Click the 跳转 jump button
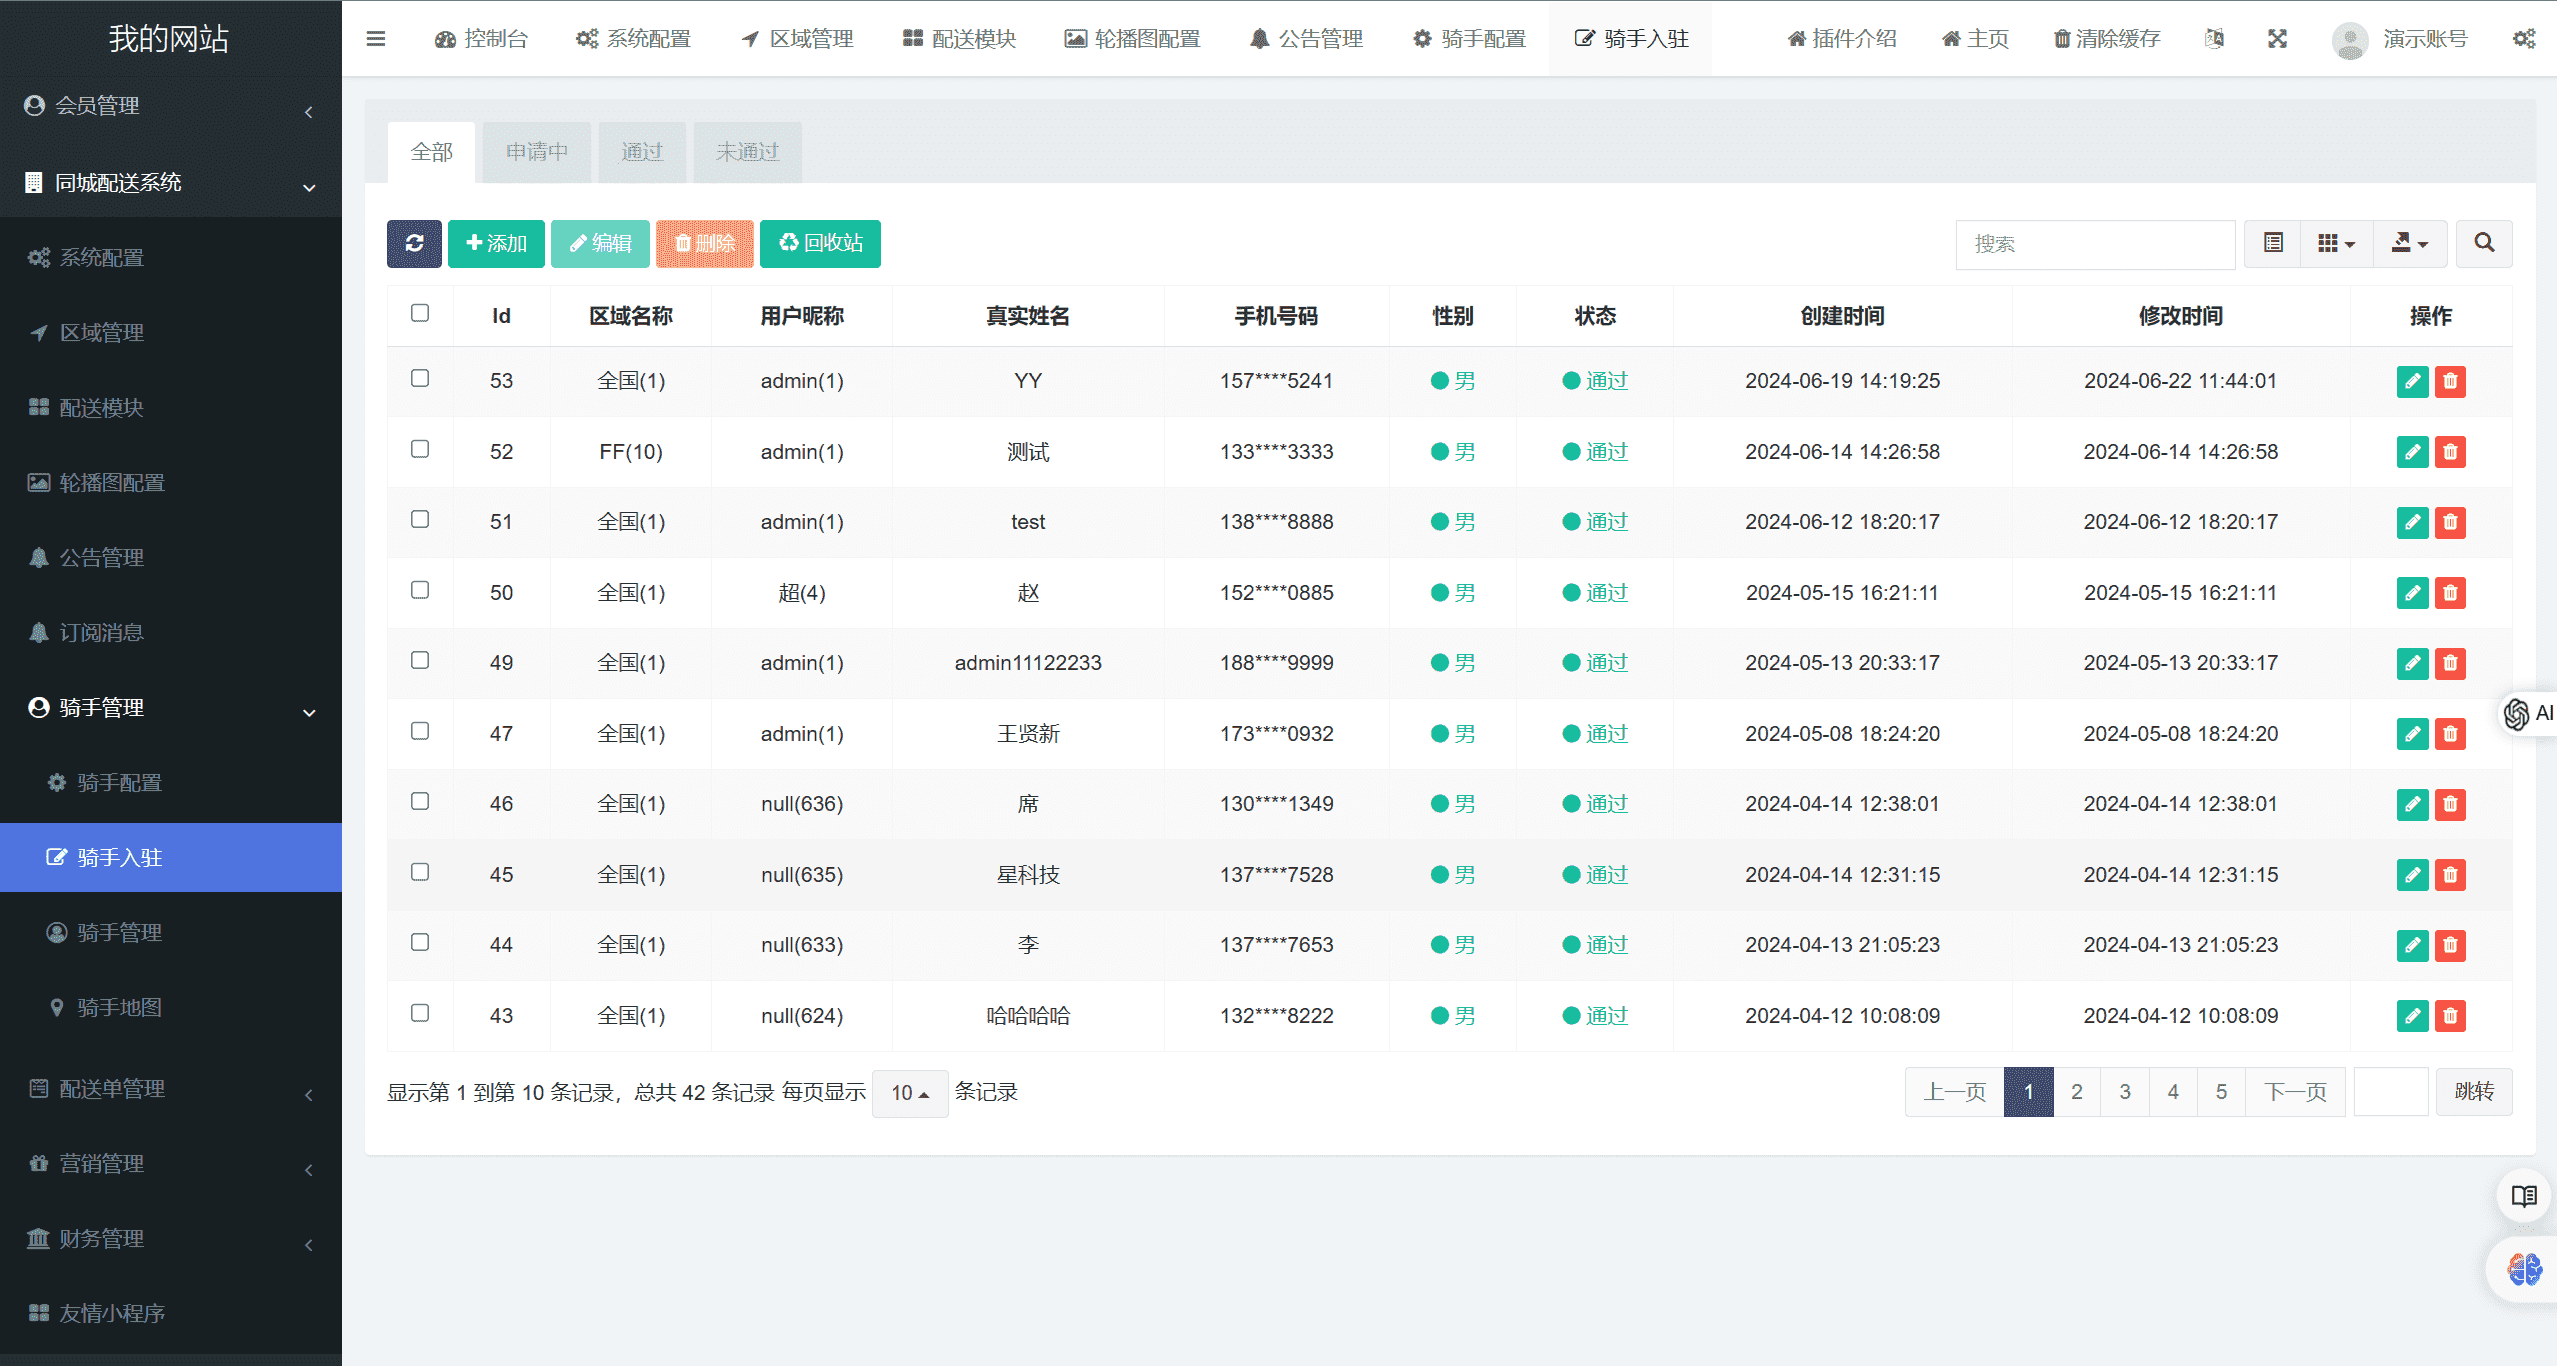 (2474, 1092)
